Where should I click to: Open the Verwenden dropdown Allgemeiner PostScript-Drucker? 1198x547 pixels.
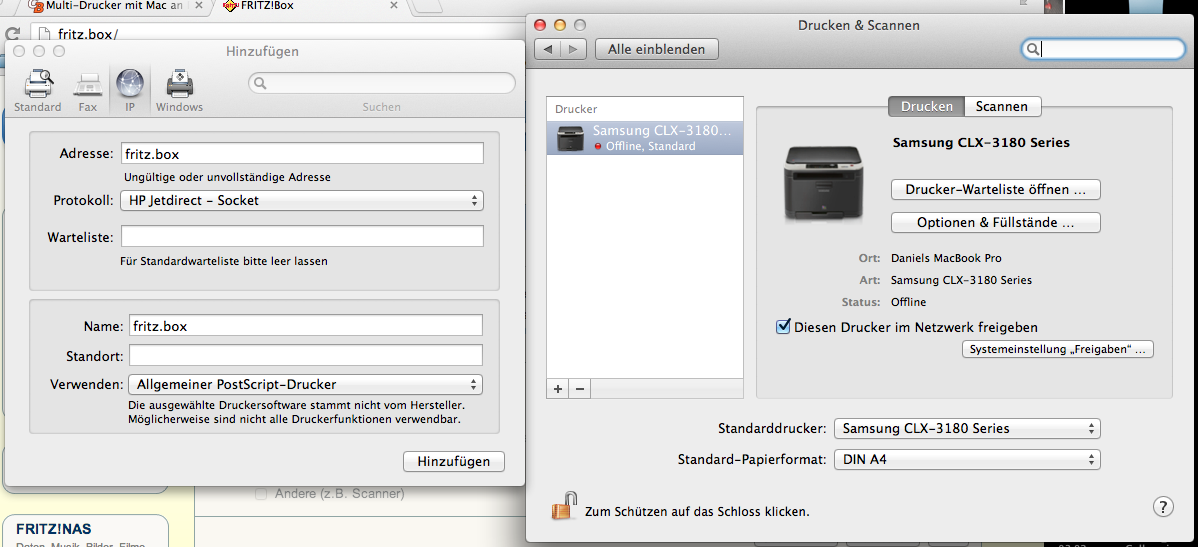tap(306, 384)
